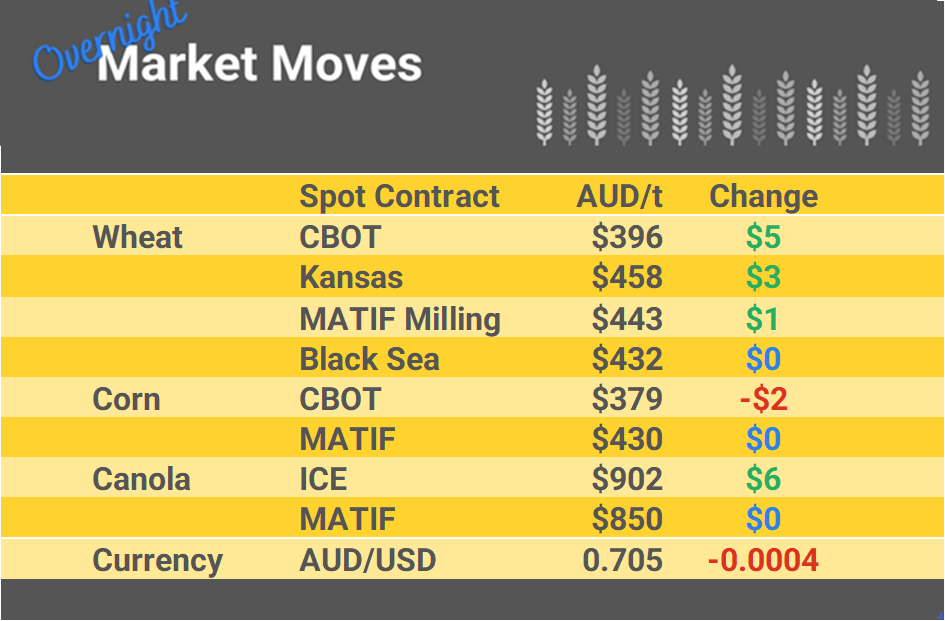
Task: Click the "Change" column header
Action: pos(763,196)
